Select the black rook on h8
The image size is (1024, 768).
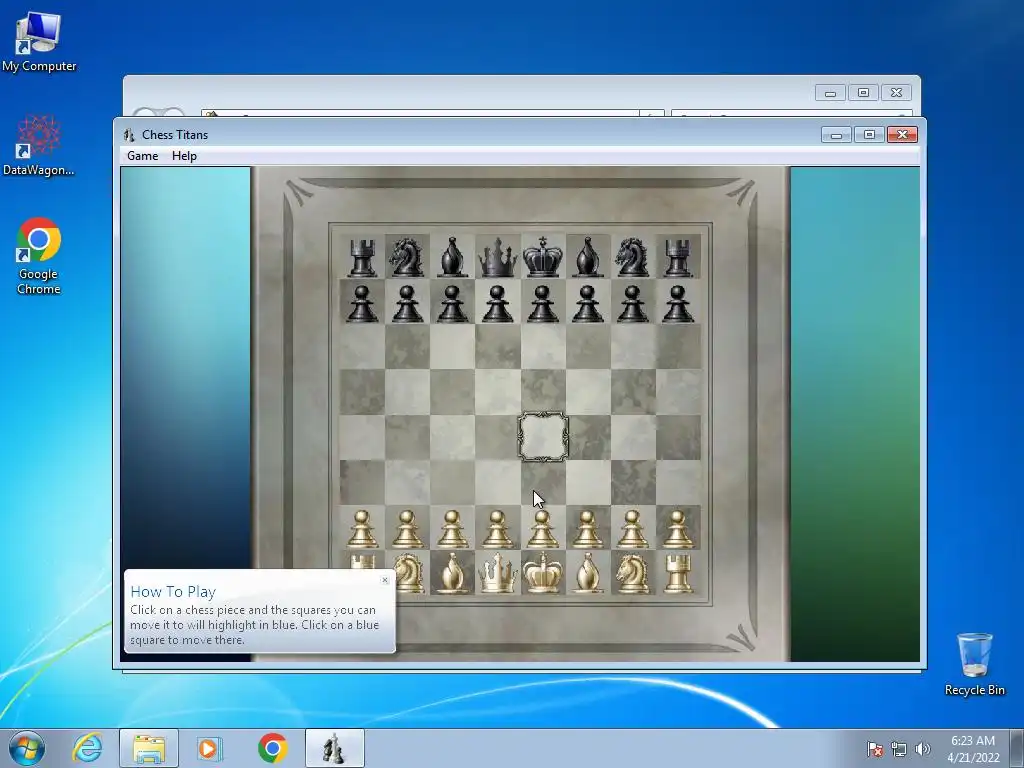point(678,257)
